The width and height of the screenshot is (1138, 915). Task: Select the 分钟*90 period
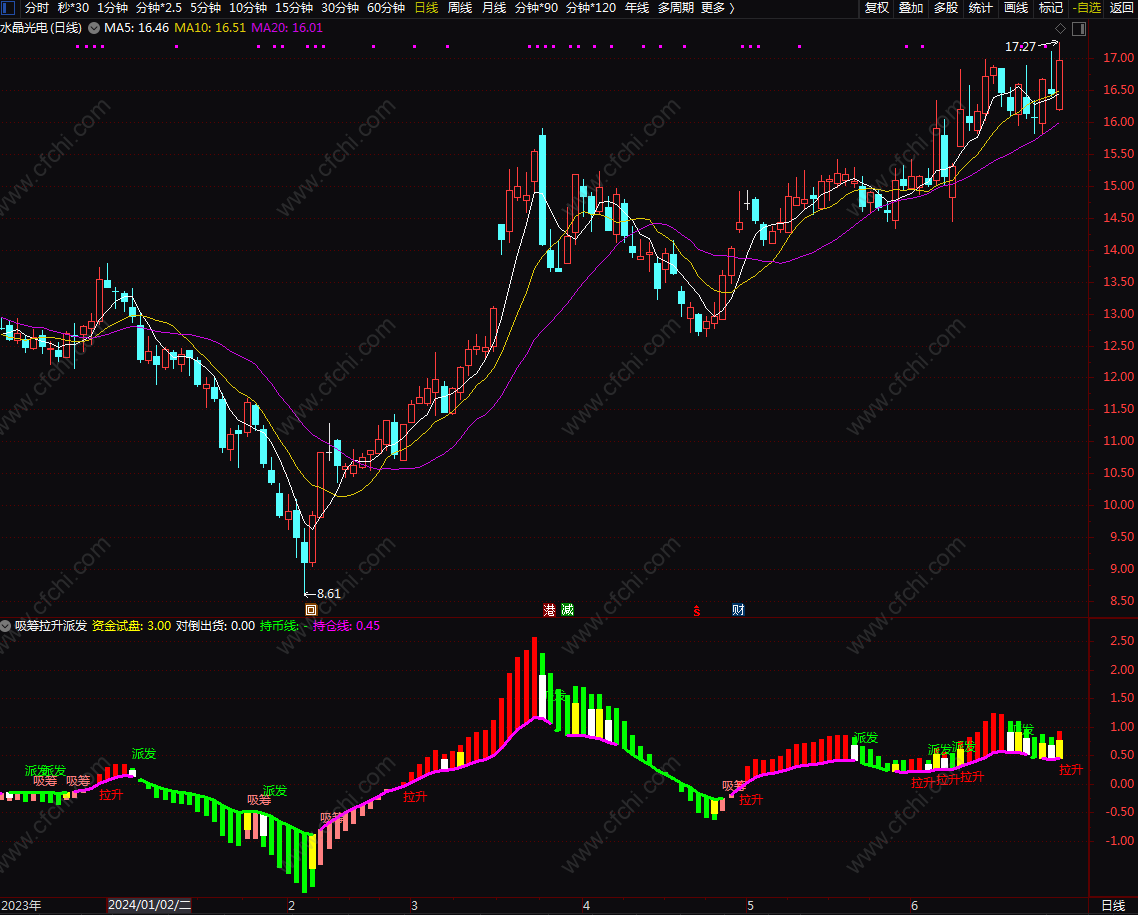pos(536,8)
